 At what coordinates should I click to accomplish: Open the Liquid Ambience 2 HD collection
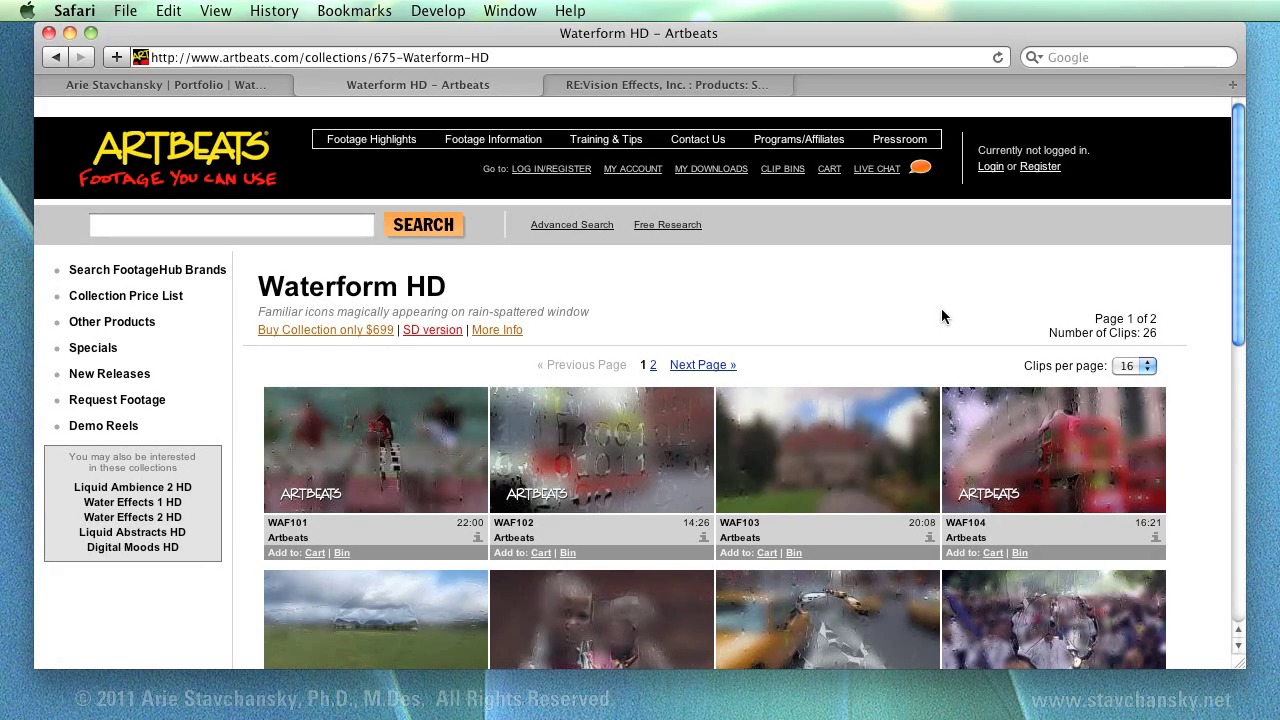click(132, 487)
